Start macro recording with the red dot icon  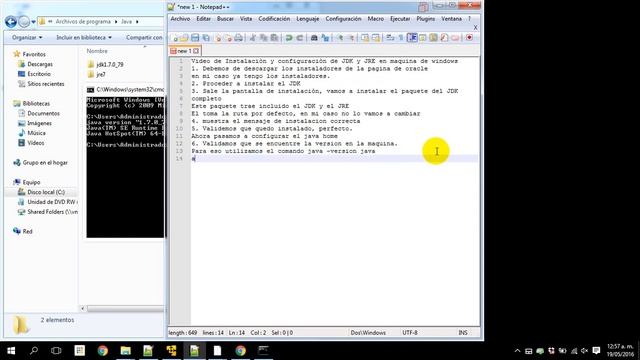469,38
